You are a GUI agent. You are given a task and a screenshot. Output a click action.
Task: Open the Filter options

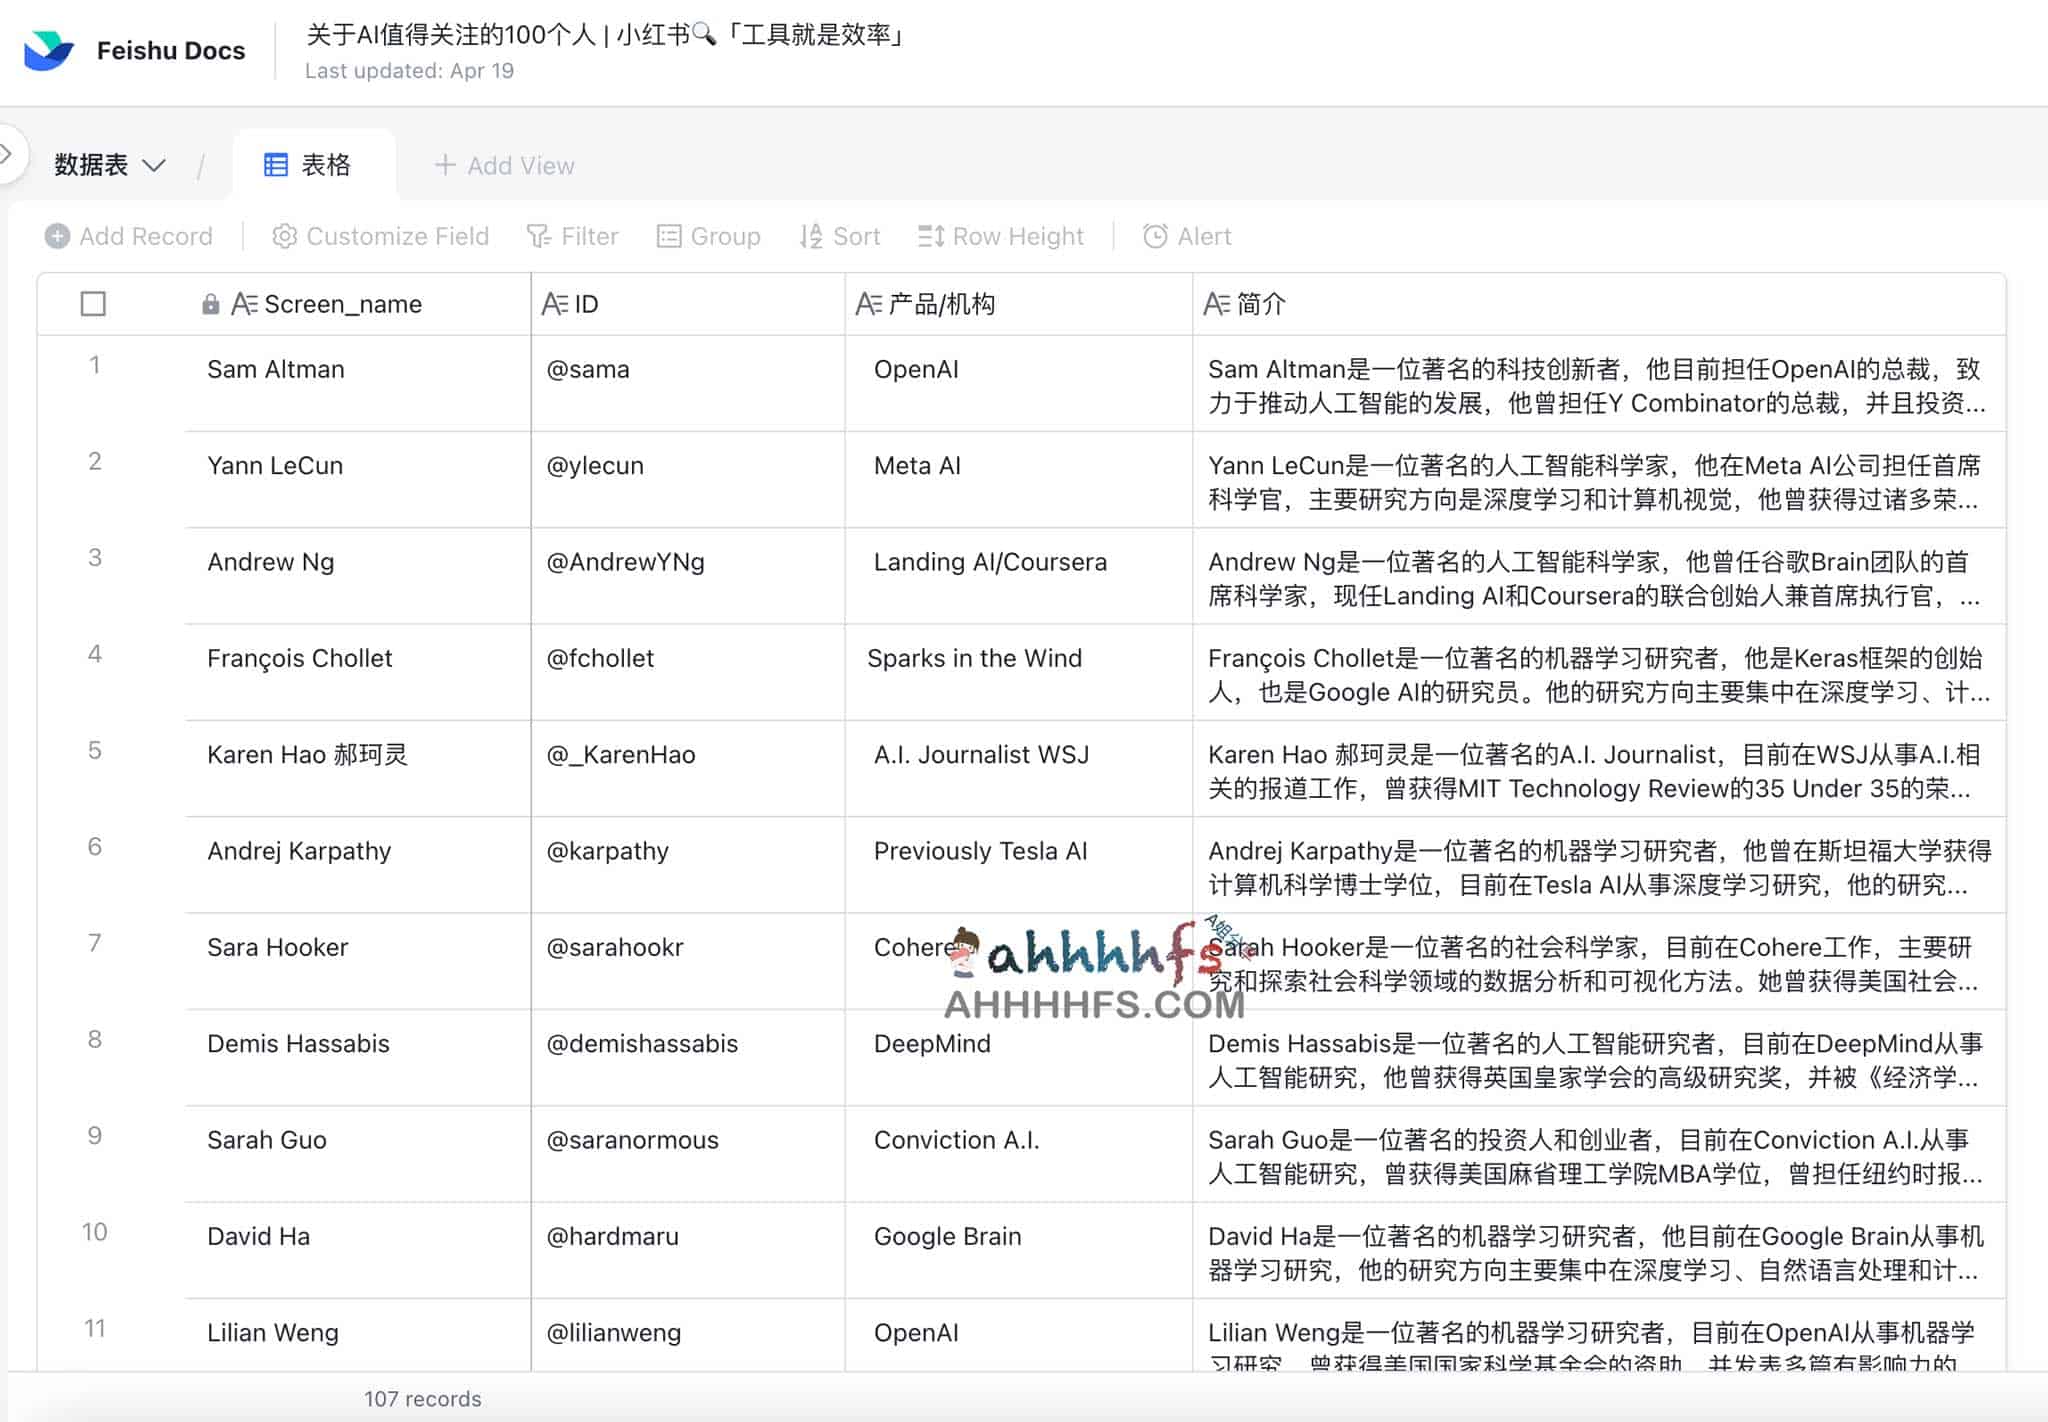pos(573,236)
